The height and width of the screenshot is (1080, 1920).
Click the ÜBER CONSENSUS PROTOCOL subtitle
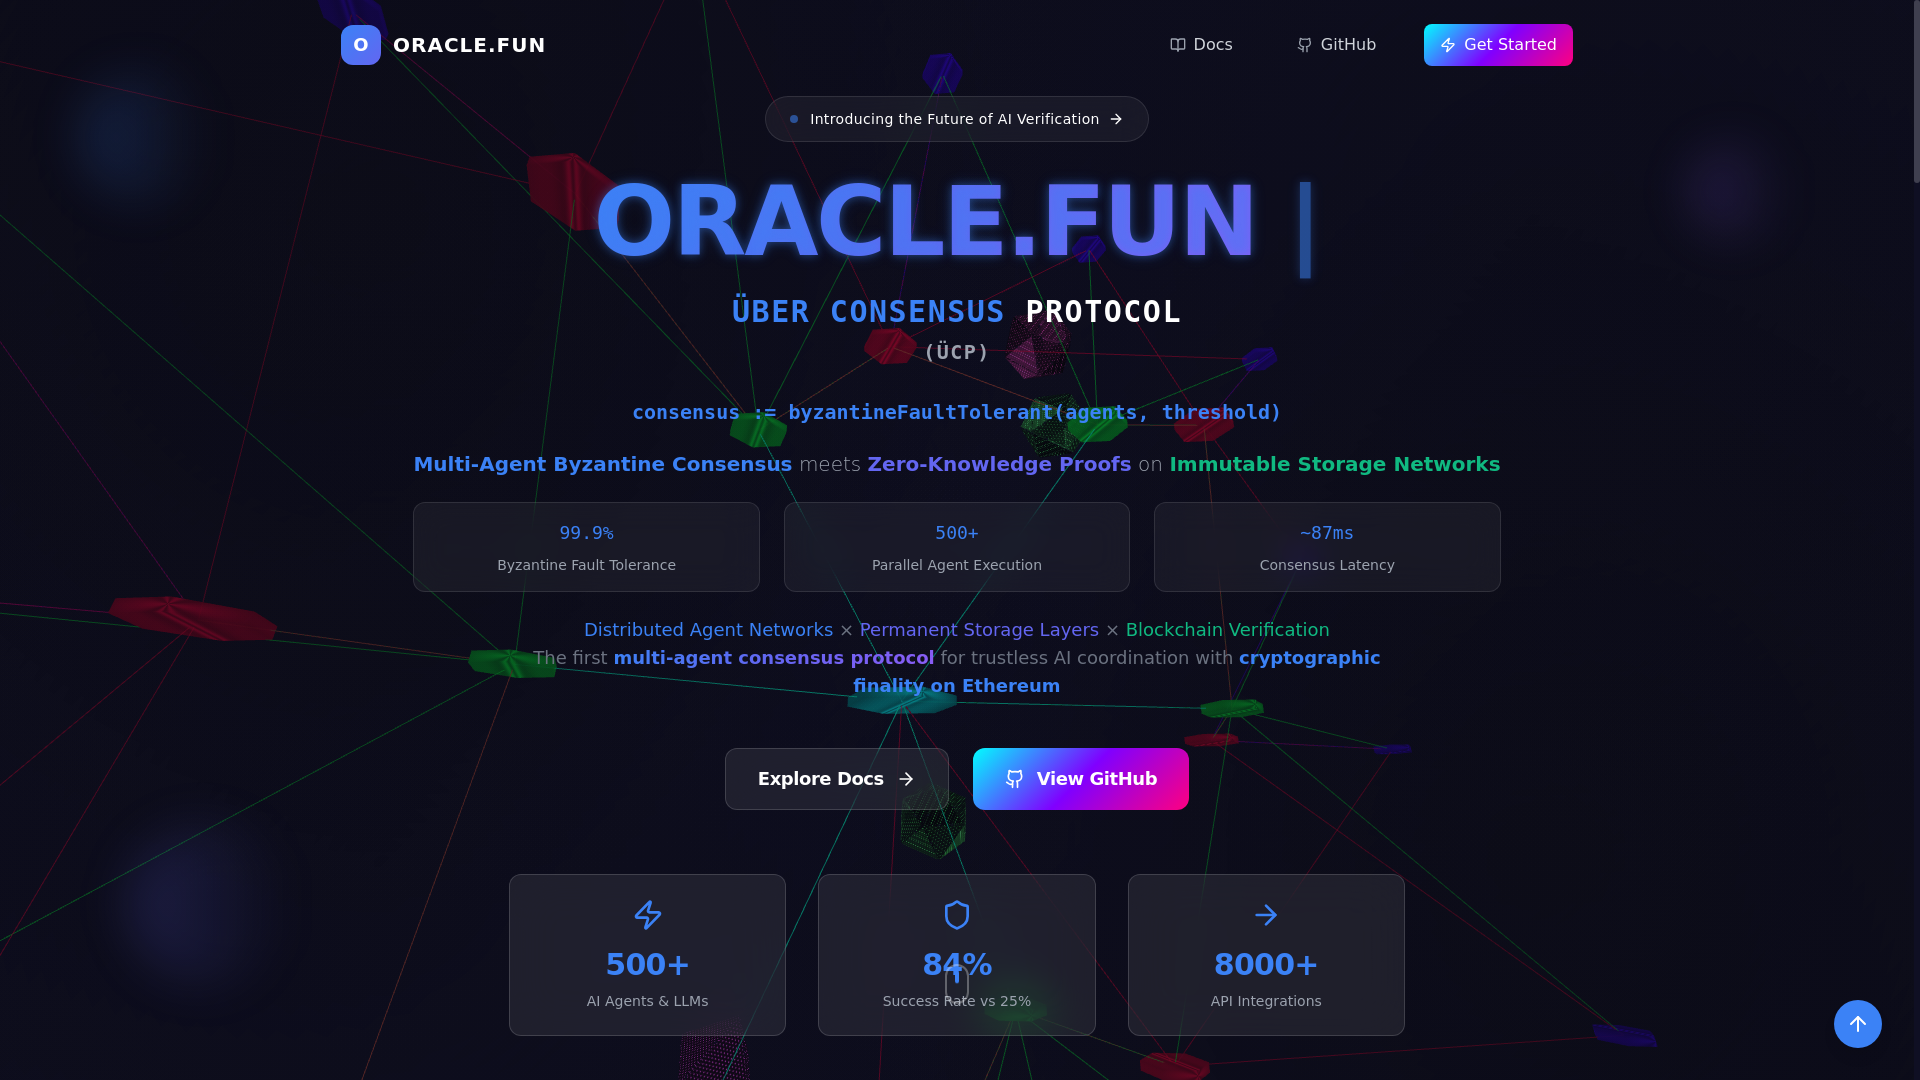tap(957, 312)
